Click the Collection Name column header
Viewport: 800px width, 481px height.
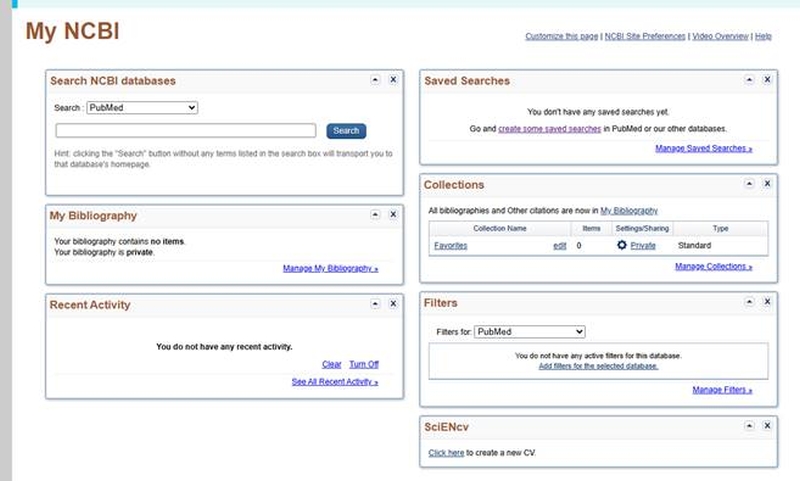coord(499,229)
